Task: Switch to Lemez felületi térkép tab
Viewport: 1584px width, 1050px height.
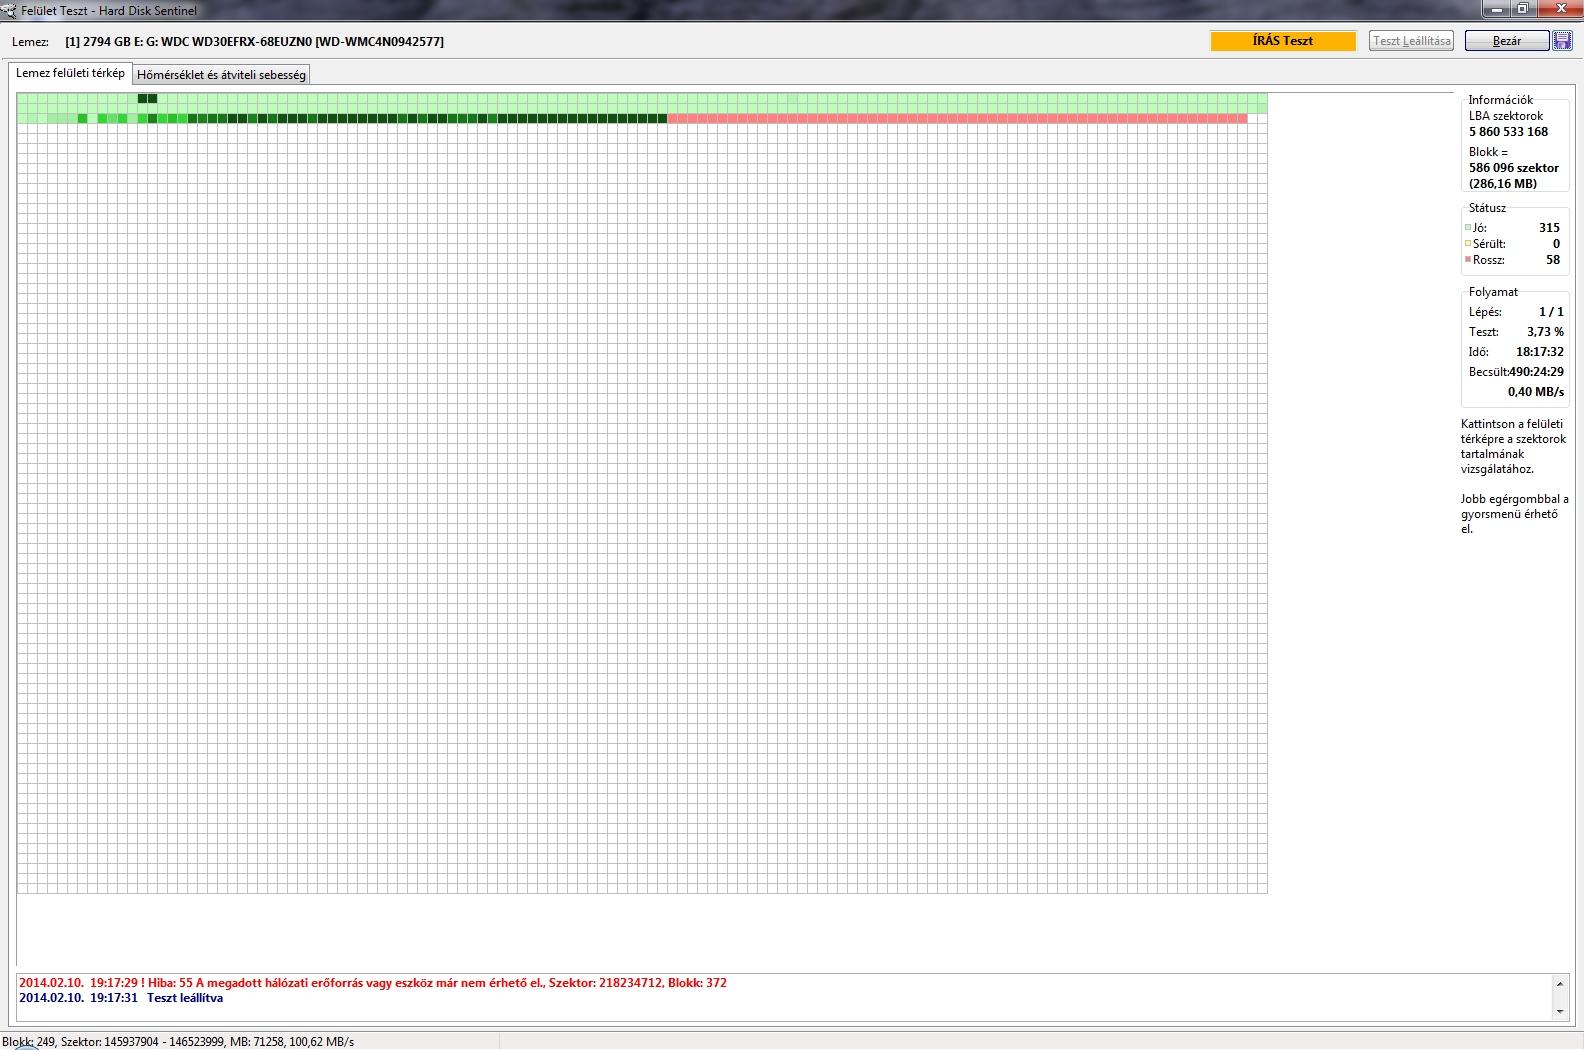Action: point(70,73)
